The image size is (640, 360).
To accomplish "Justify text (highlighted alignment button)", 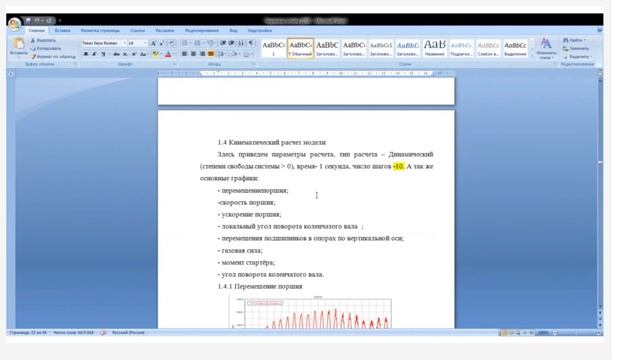I will point(211,54).
